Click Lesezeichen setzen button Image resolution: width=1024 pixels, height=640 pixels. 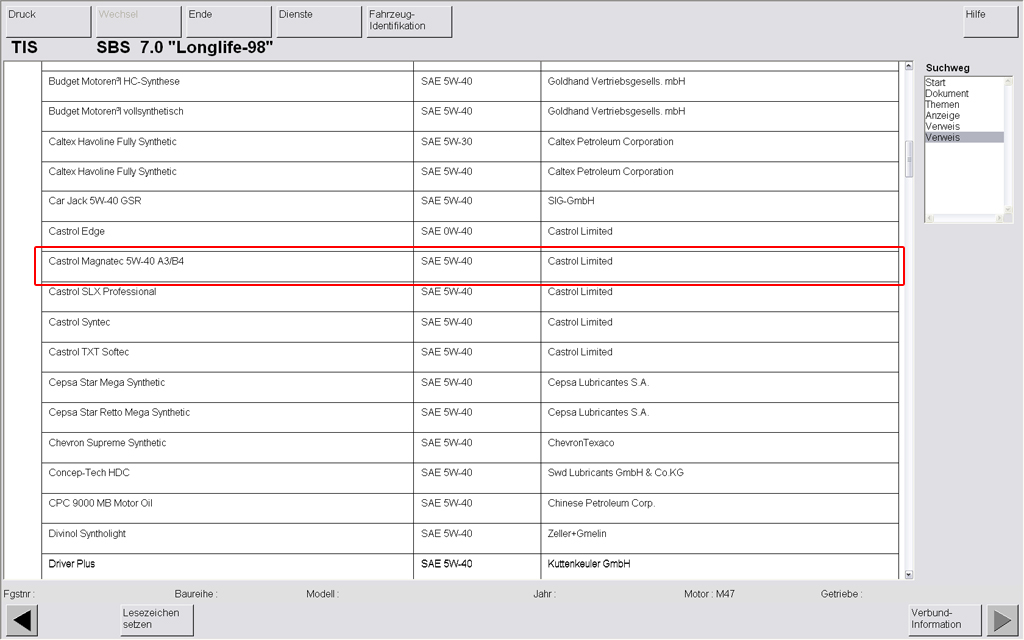157,619
